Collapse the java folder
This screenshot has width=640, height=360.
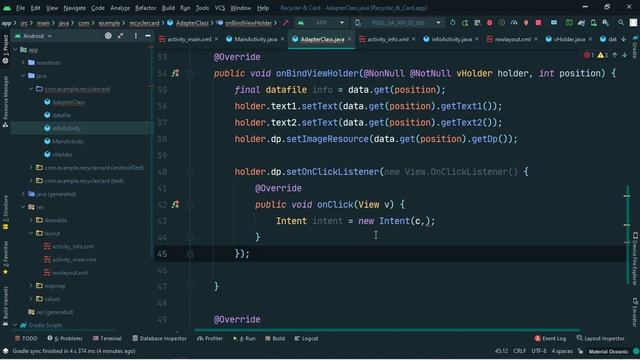coord(23,76)
